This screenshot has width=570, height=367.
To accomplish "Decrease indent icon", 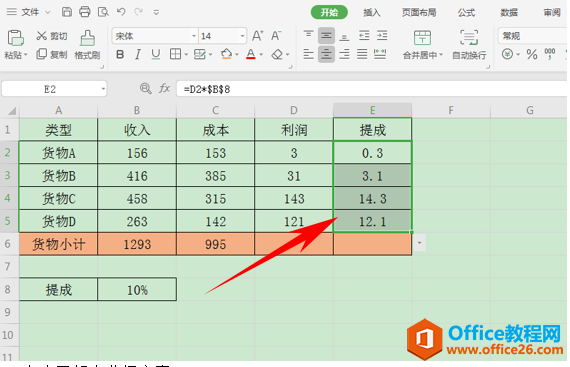I will [x=364, y=36].
